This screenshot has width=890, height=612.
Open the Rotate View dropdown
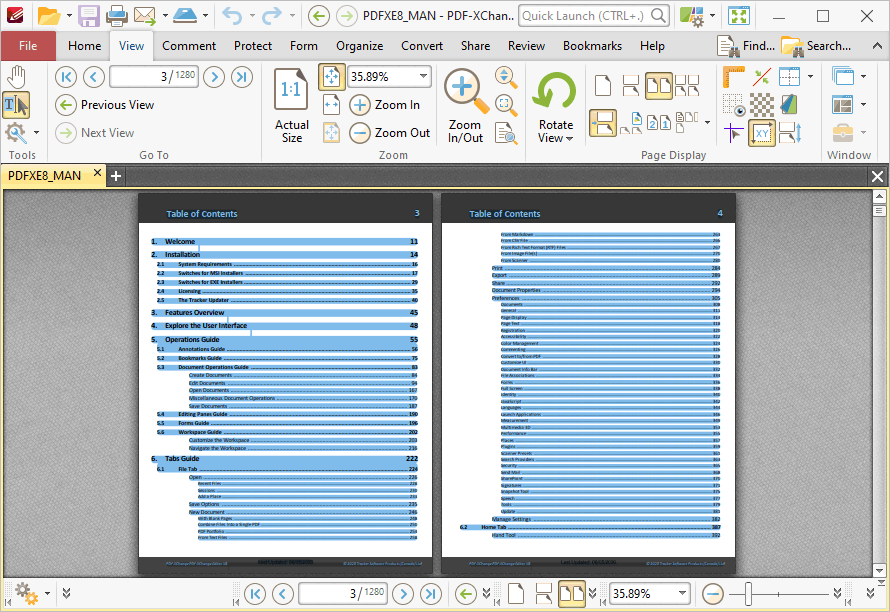click(x=555, y=106)
